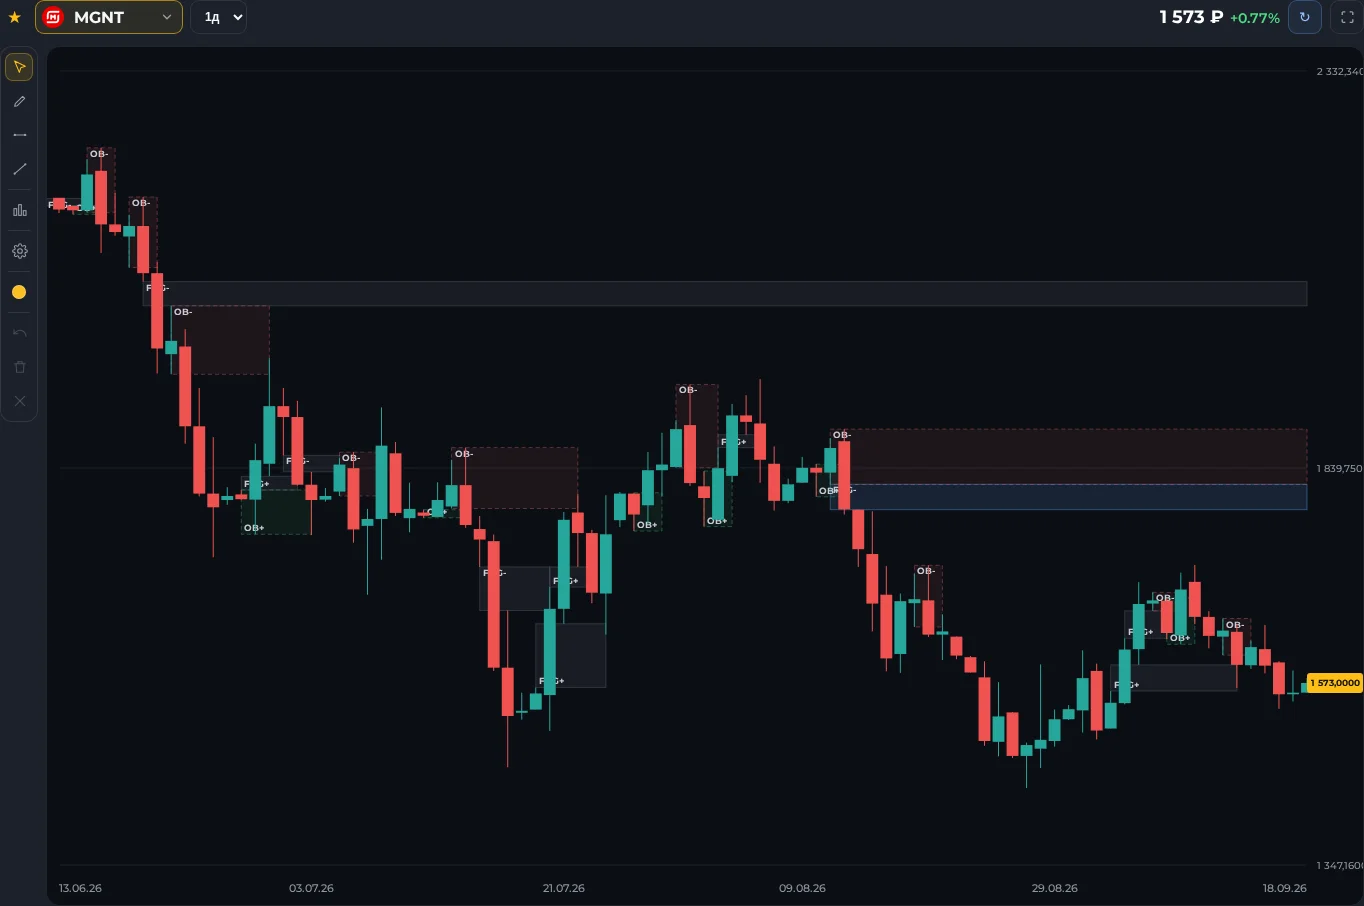Enter fullscreen chart mode
Screen dimensions: 1364x906
[1347, 17]
